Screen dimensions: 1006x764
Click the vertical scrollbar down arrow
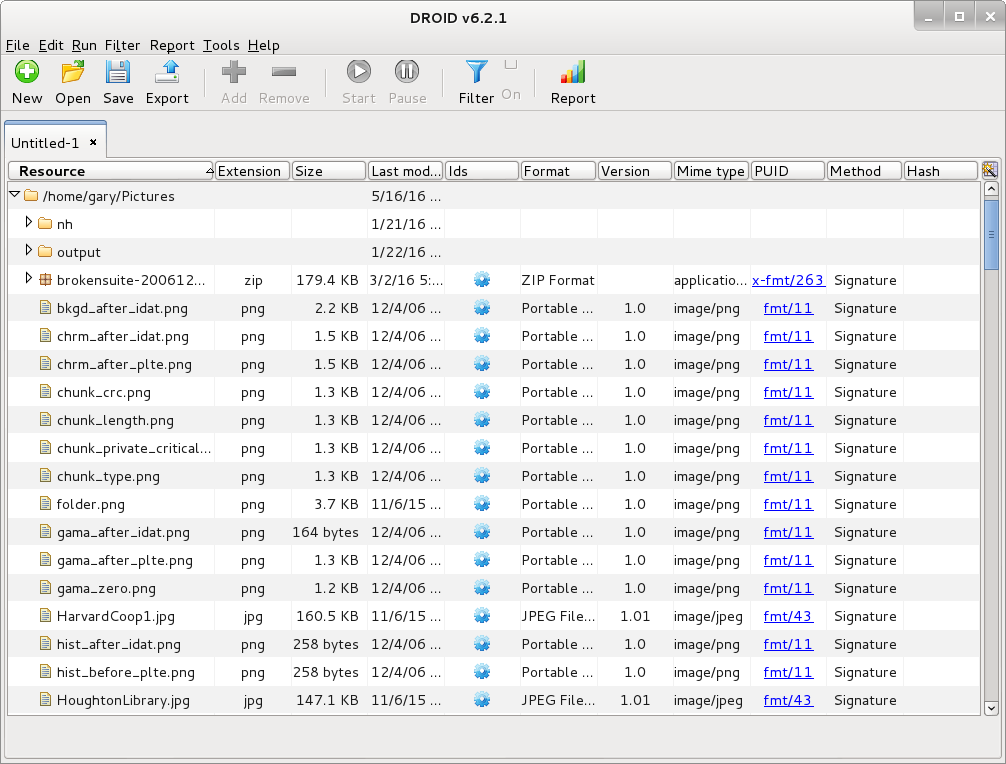click(x=991, y=707)
